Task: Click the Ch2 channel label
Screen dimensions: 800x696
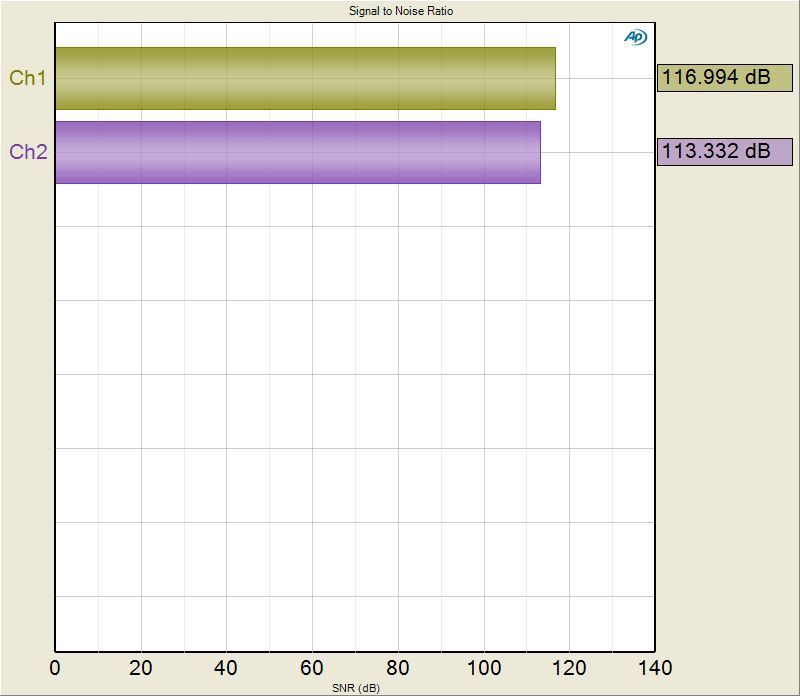Action: tap(28, 152)
